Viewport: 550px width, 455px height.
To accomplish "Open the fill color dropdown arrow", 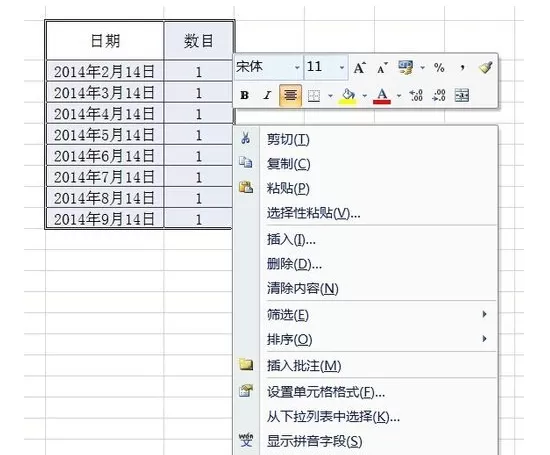I will coord(365,95).
